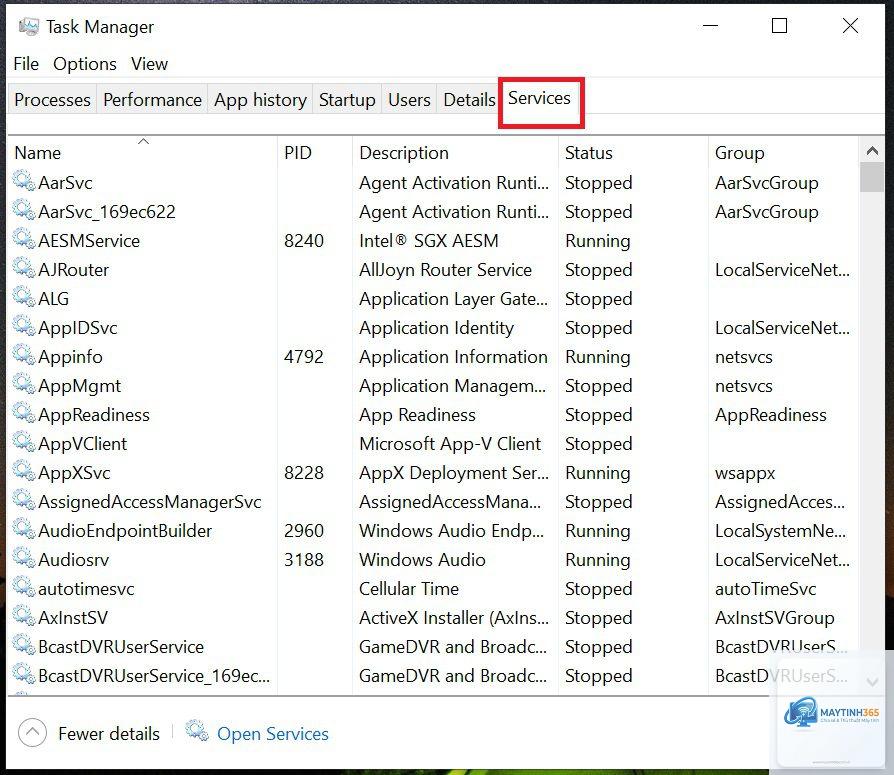This screenshot has height=775, width=894.
Task: Click the vertical scrollbar thumb
Action: (x=872, y=177)
